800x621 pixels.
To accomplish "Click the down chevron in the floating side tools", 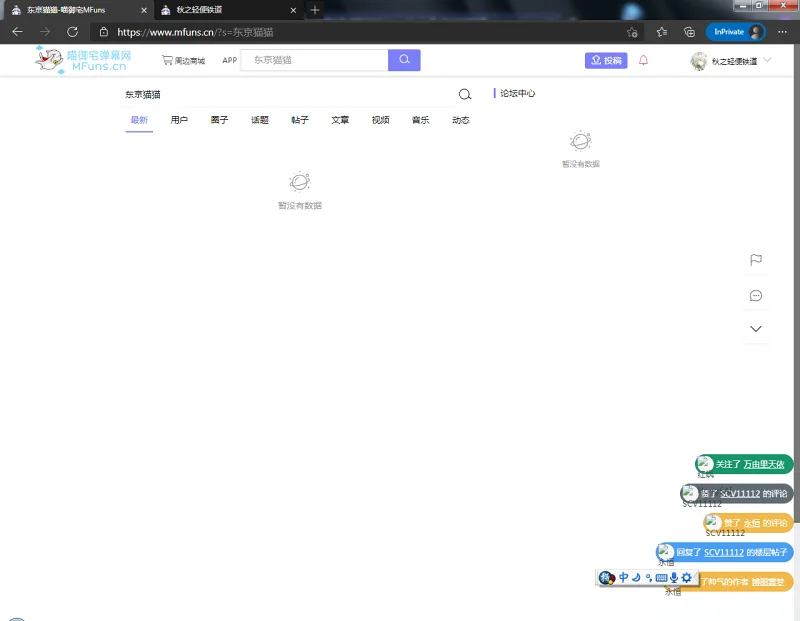I will point(756,329).
